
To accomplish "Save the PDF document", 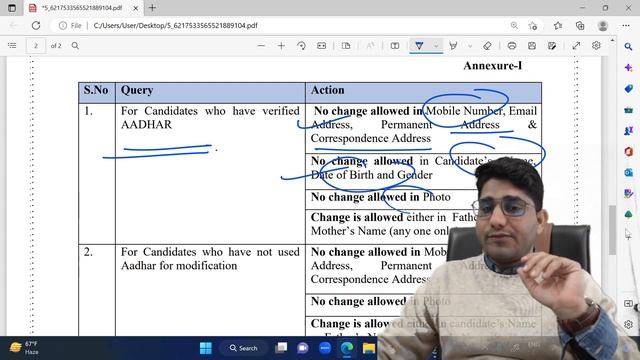I will click(532, 46).
